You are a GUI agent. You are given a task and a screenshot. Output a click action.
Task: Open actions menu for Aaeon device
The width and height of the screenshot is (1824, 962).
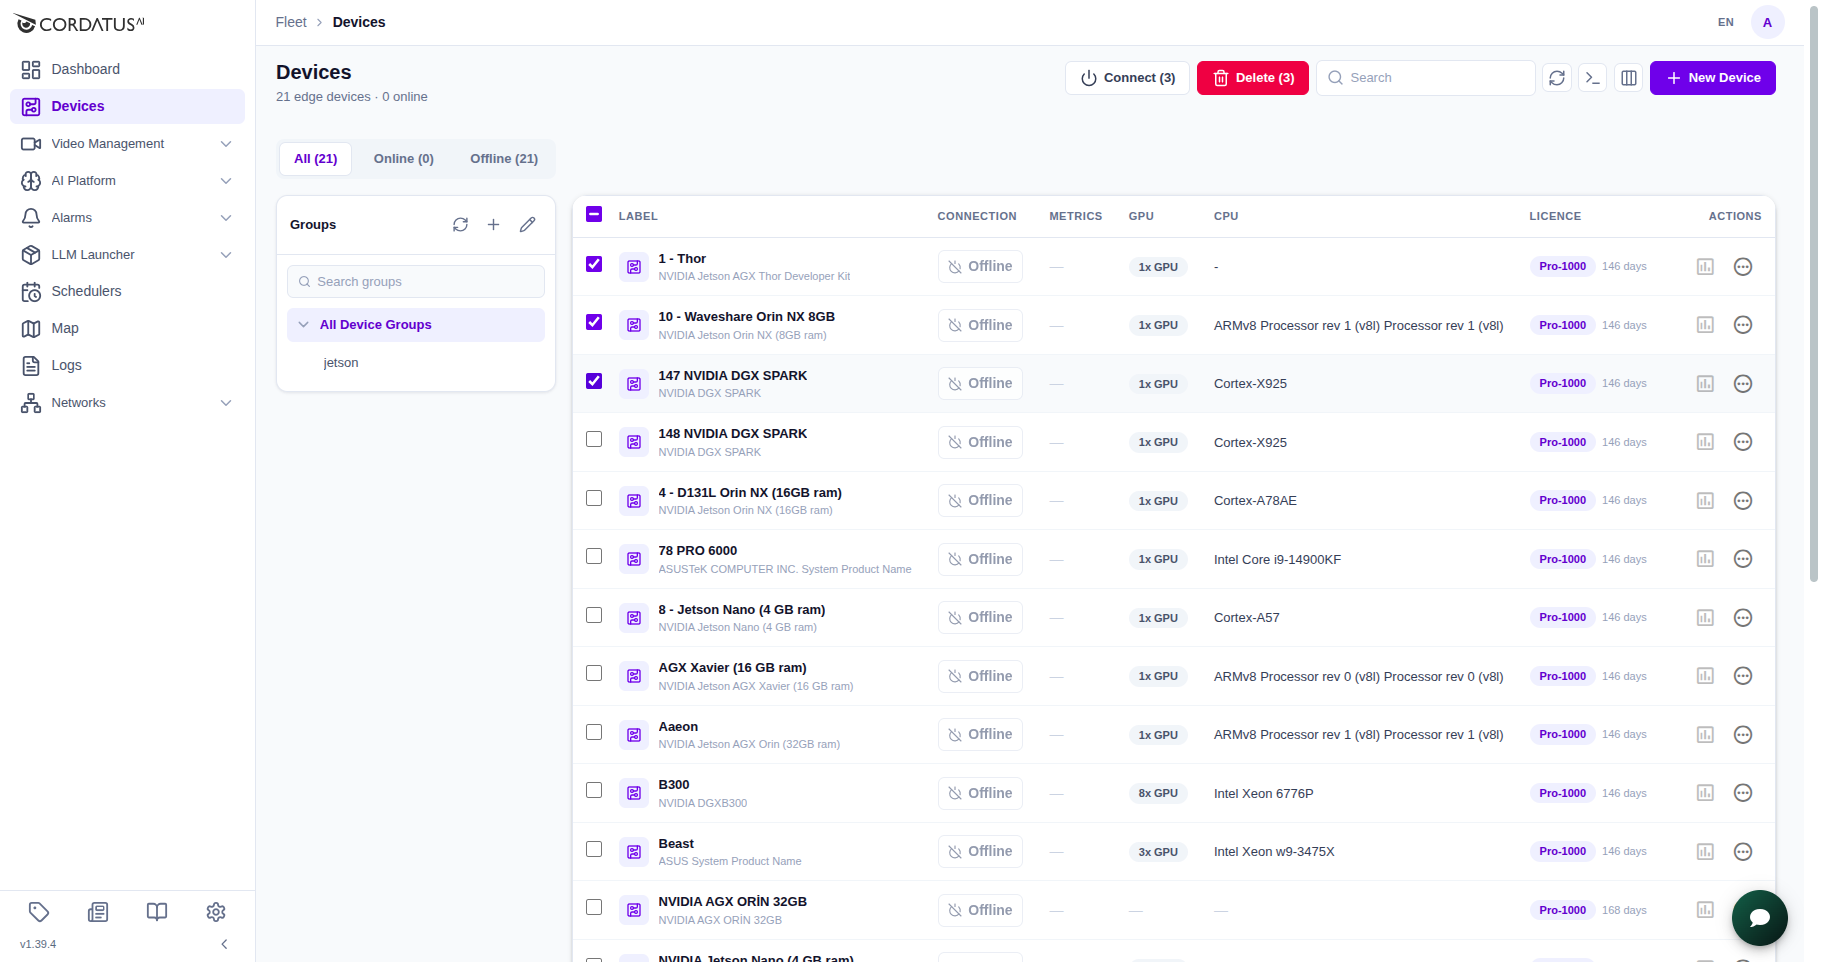(1743, 735)
